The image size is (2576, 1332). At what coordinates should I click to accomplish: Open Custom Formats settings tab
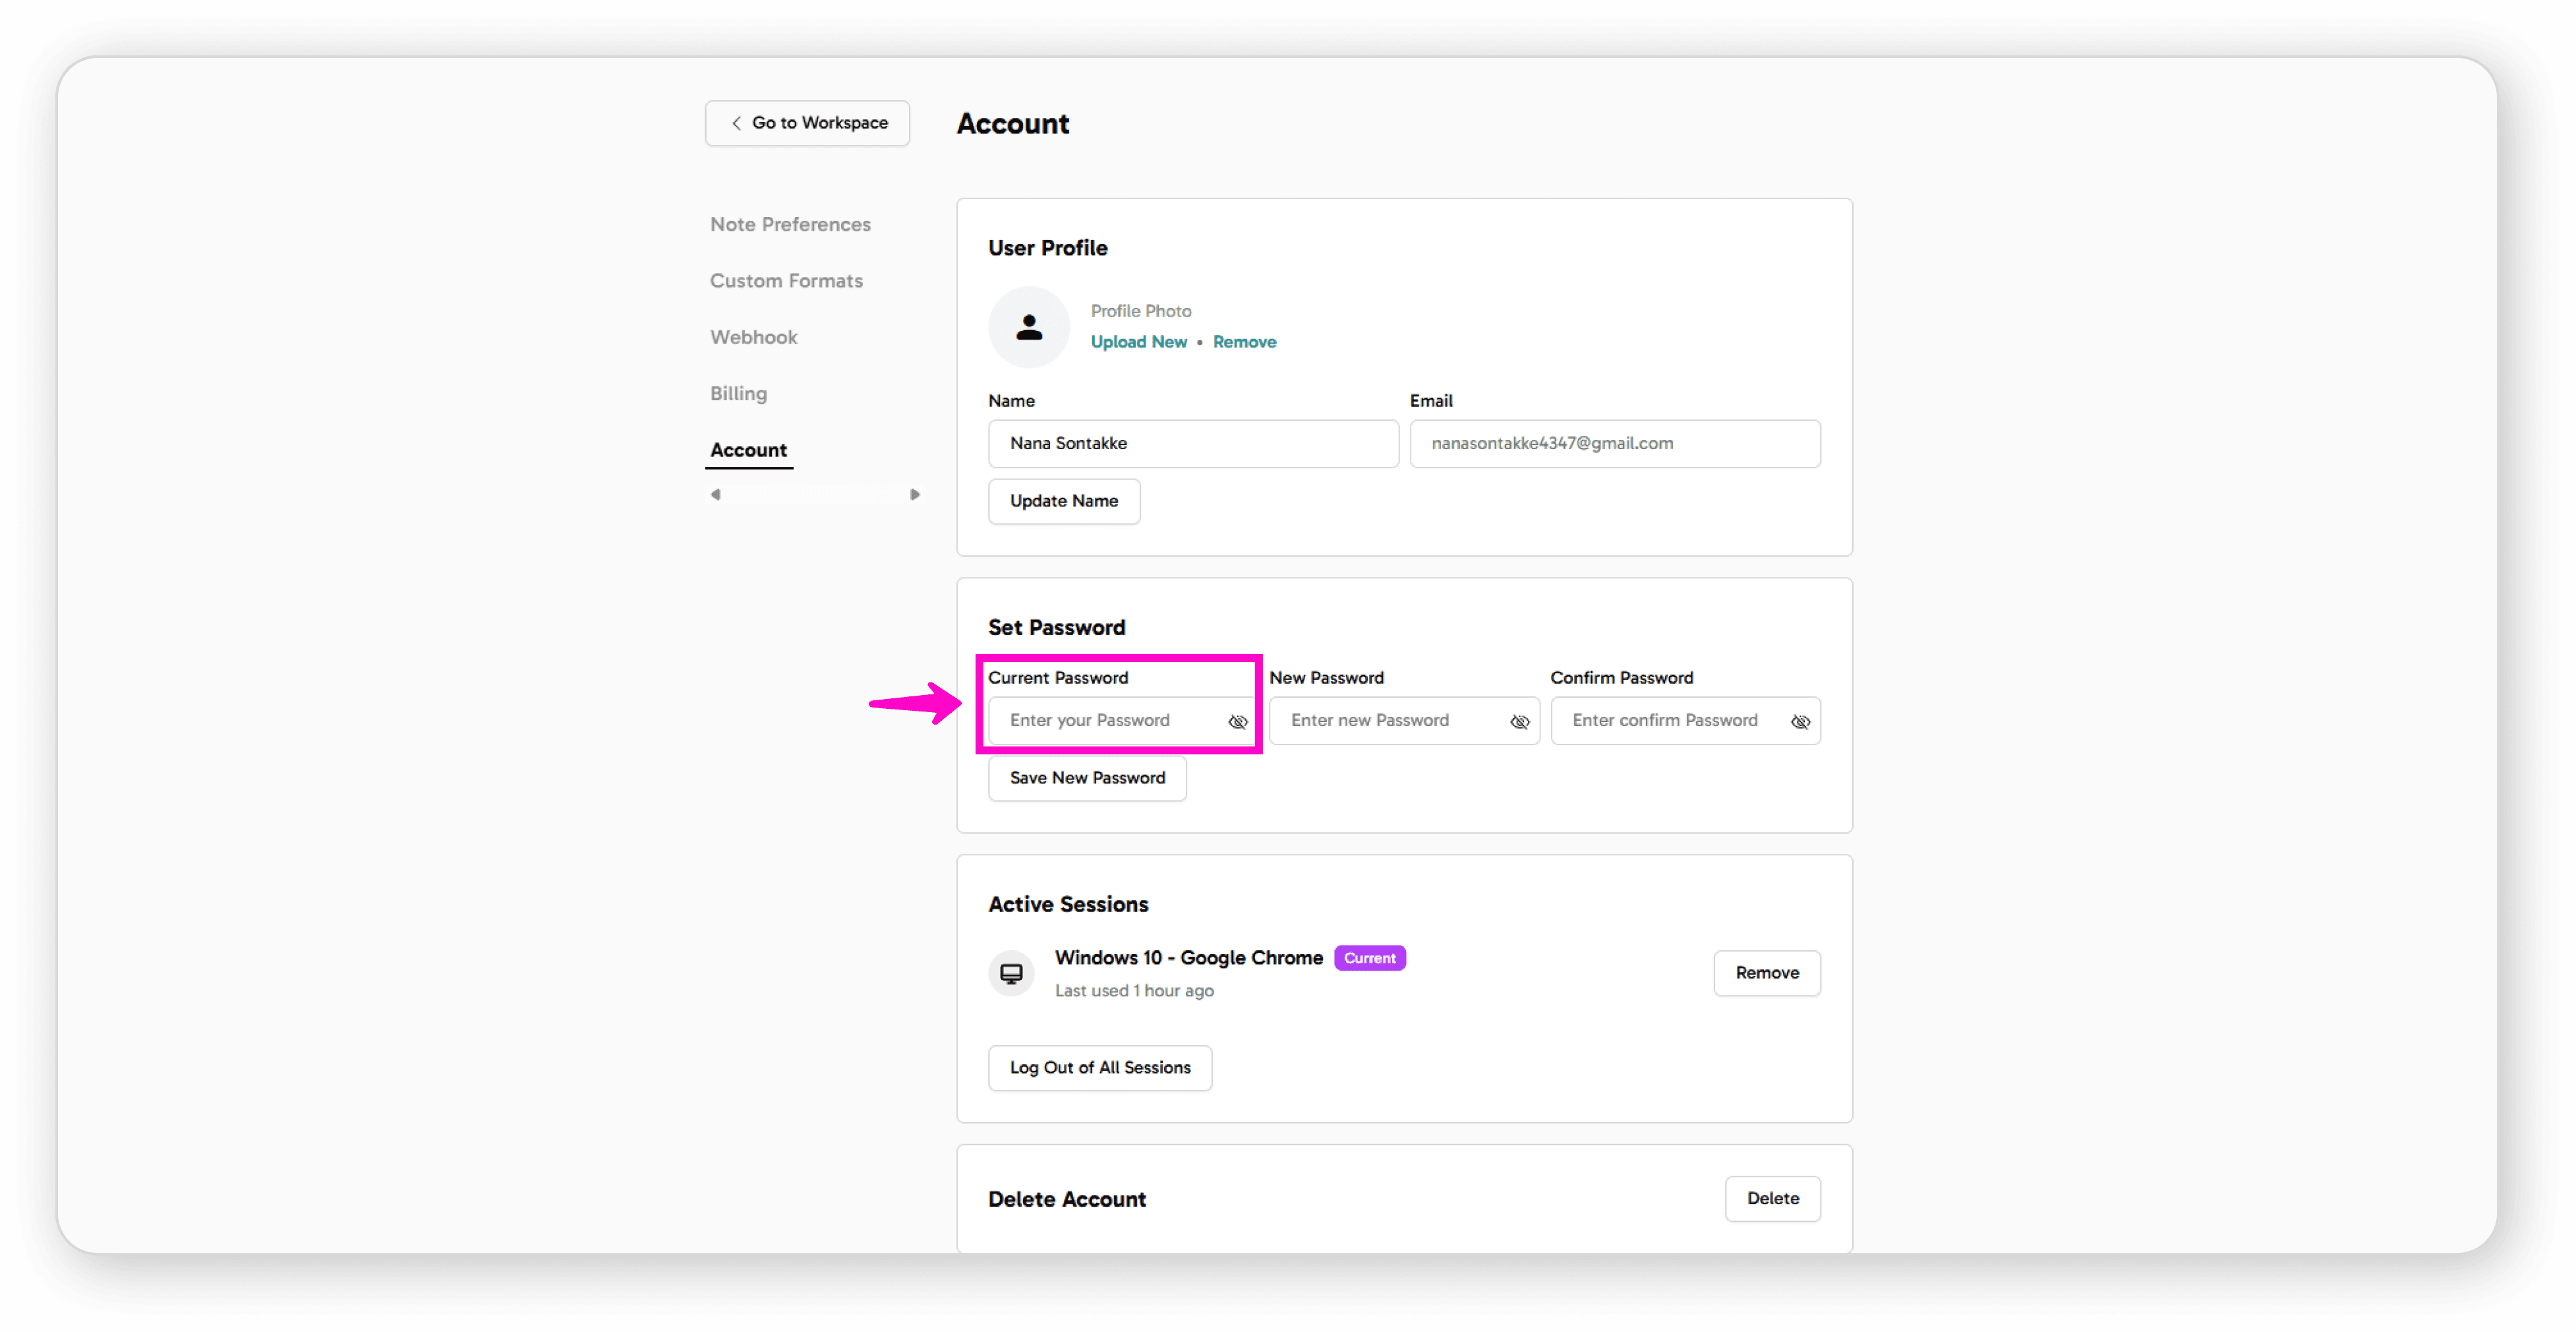tap(786, 281)
